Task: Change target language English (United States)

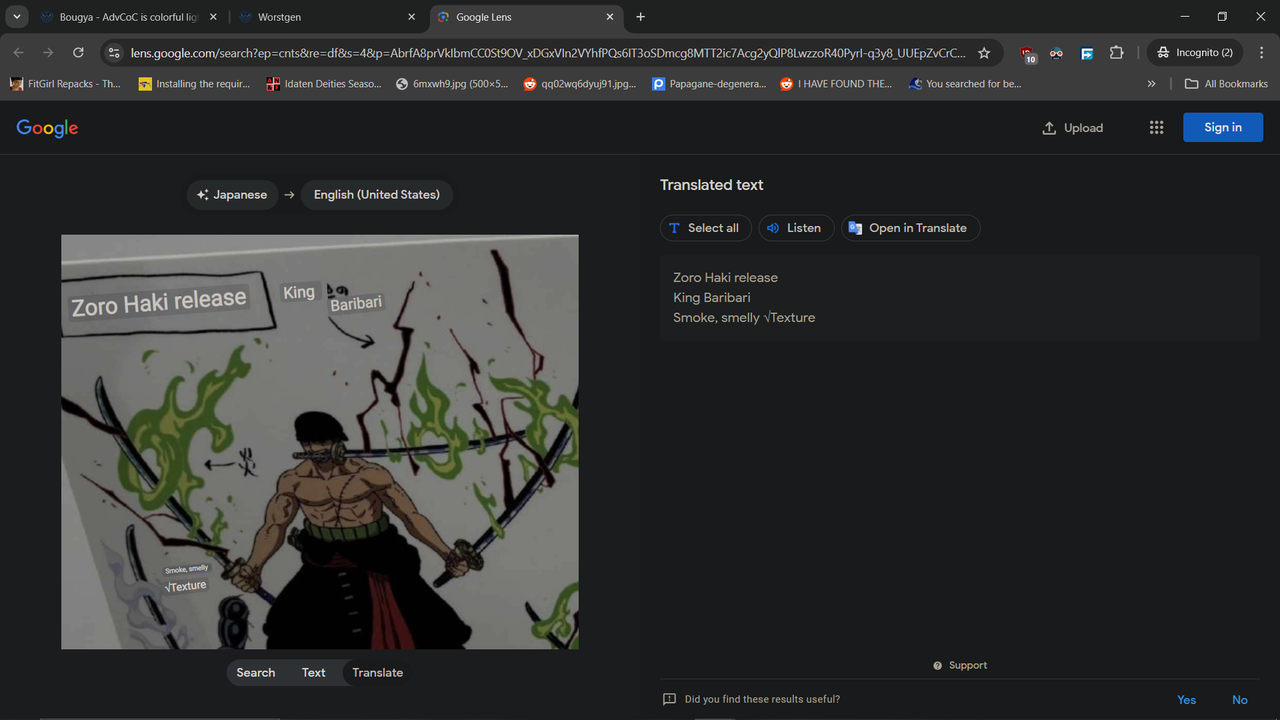Action: coord(377,194)
